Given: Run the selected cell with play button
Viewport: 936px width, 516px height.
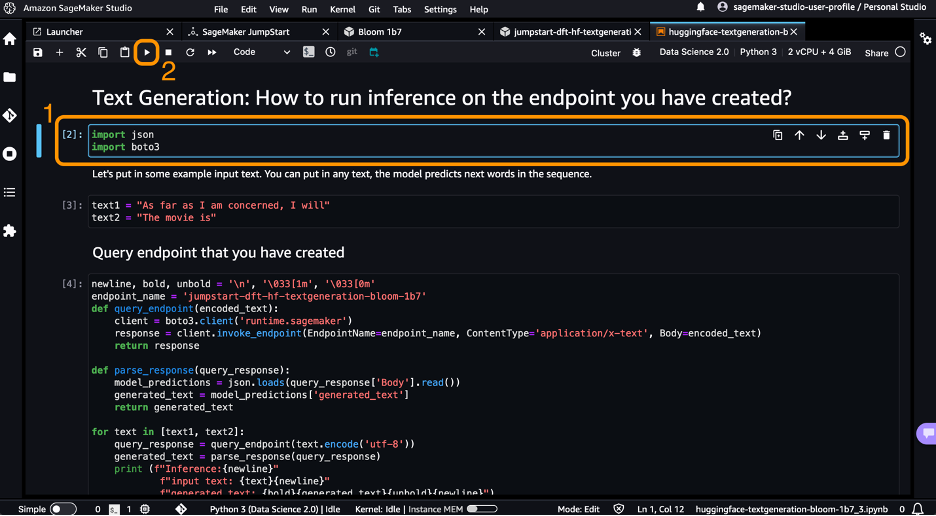Looking at the screenshot, I should tap(147, 52).
